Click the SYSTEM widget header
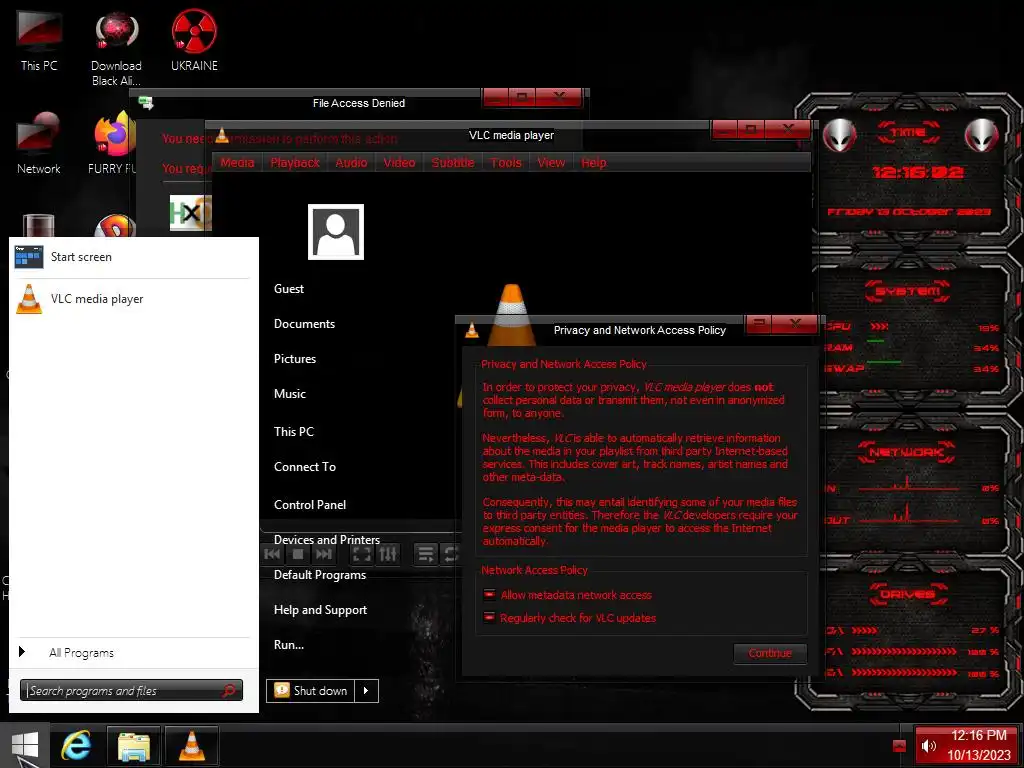The width and height of the screenshot is (1024, 768). (908, 291)
